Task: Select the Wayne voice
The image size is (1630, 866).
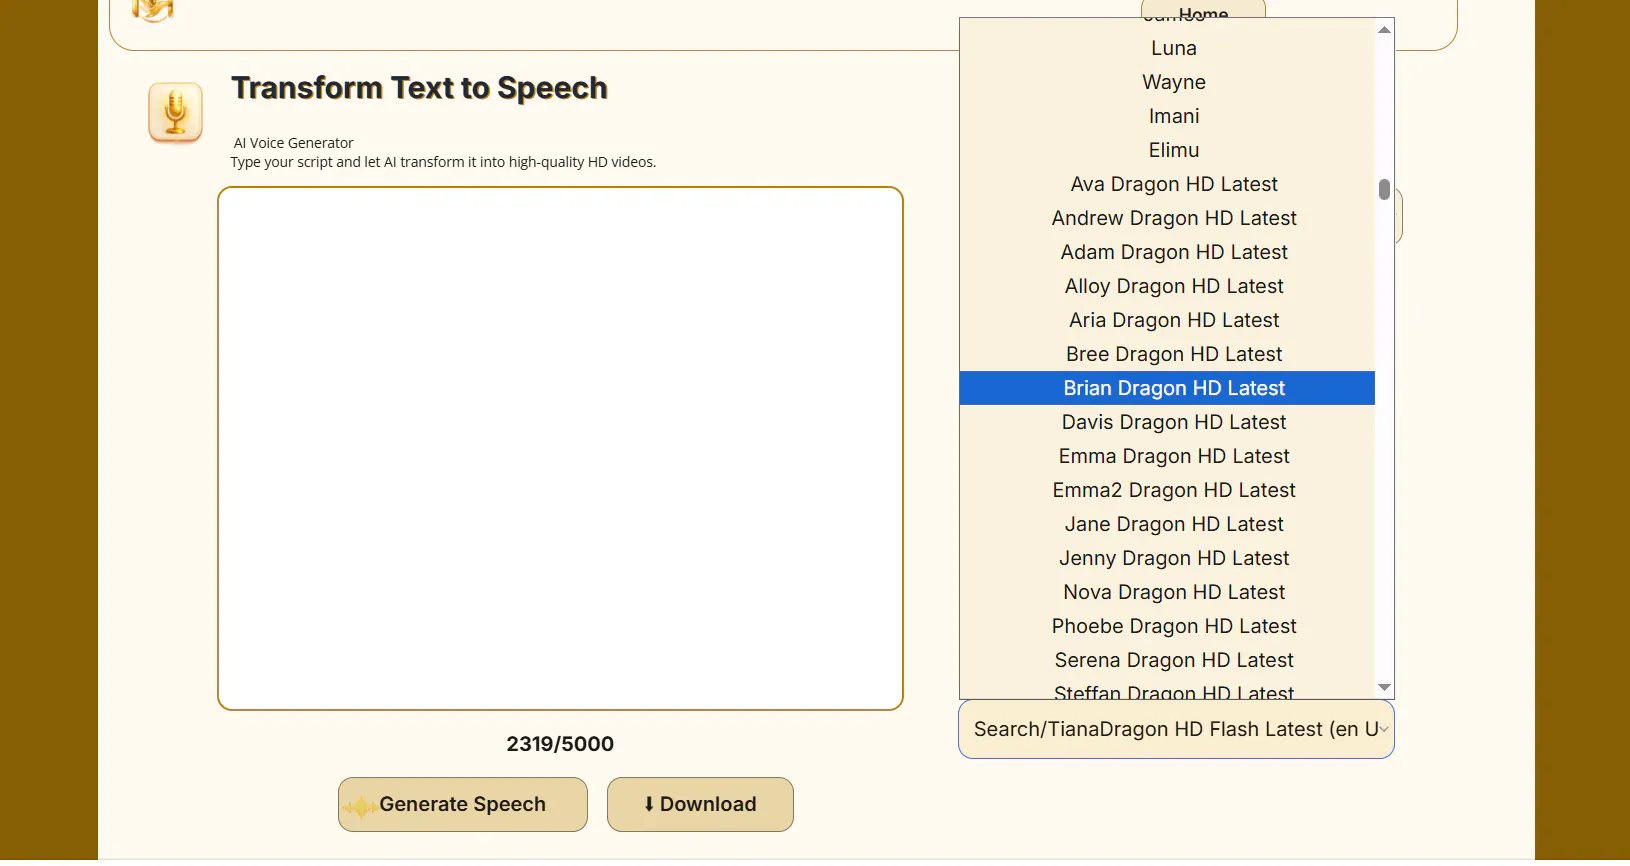Action: (1167, 82)
